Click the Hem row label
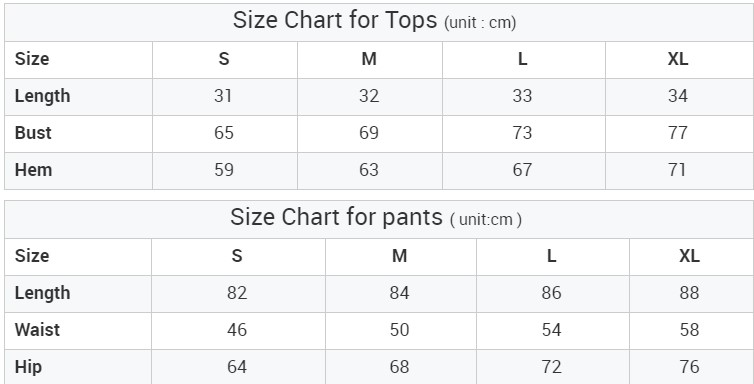Image resolution: width=754 pixels, height=384 pixels. pos(33,170)
